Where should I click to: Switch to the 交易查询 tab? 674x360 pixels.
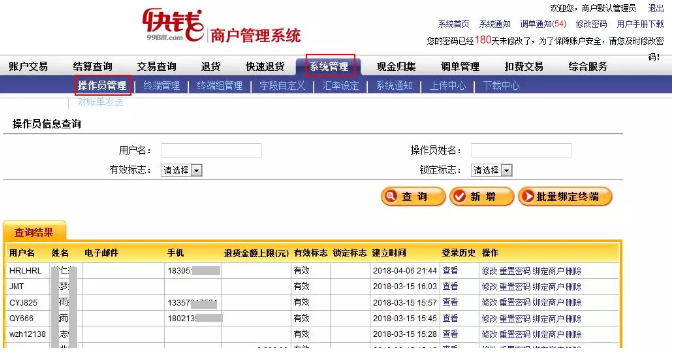click(x=156, y=67)
